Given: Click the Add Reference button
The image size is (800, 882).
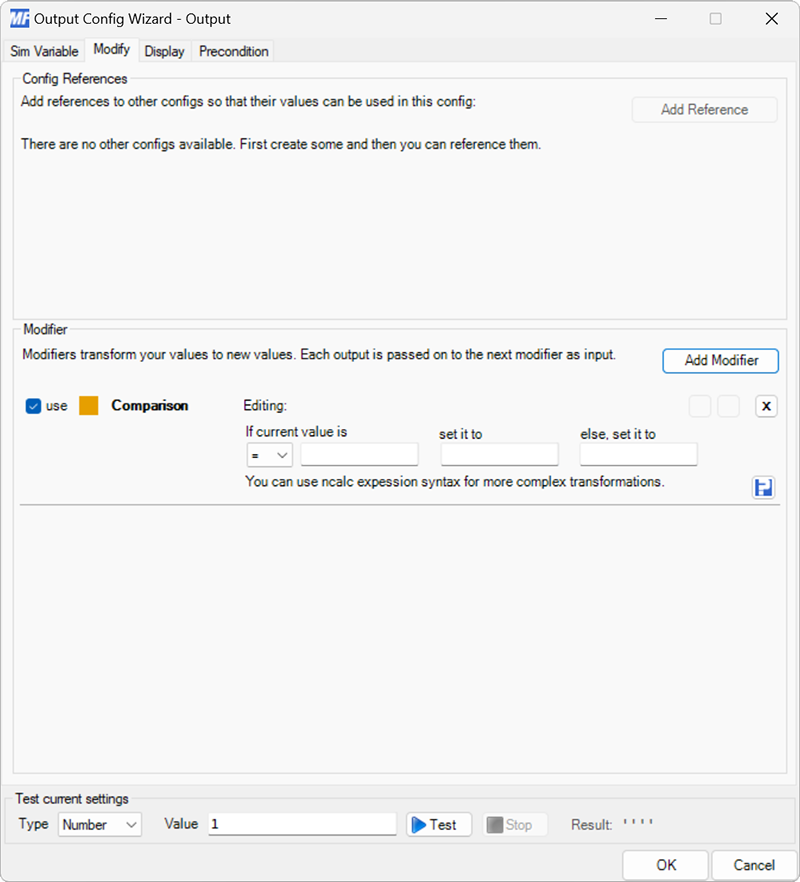Looking at the screenshot, I should [704, 109].
